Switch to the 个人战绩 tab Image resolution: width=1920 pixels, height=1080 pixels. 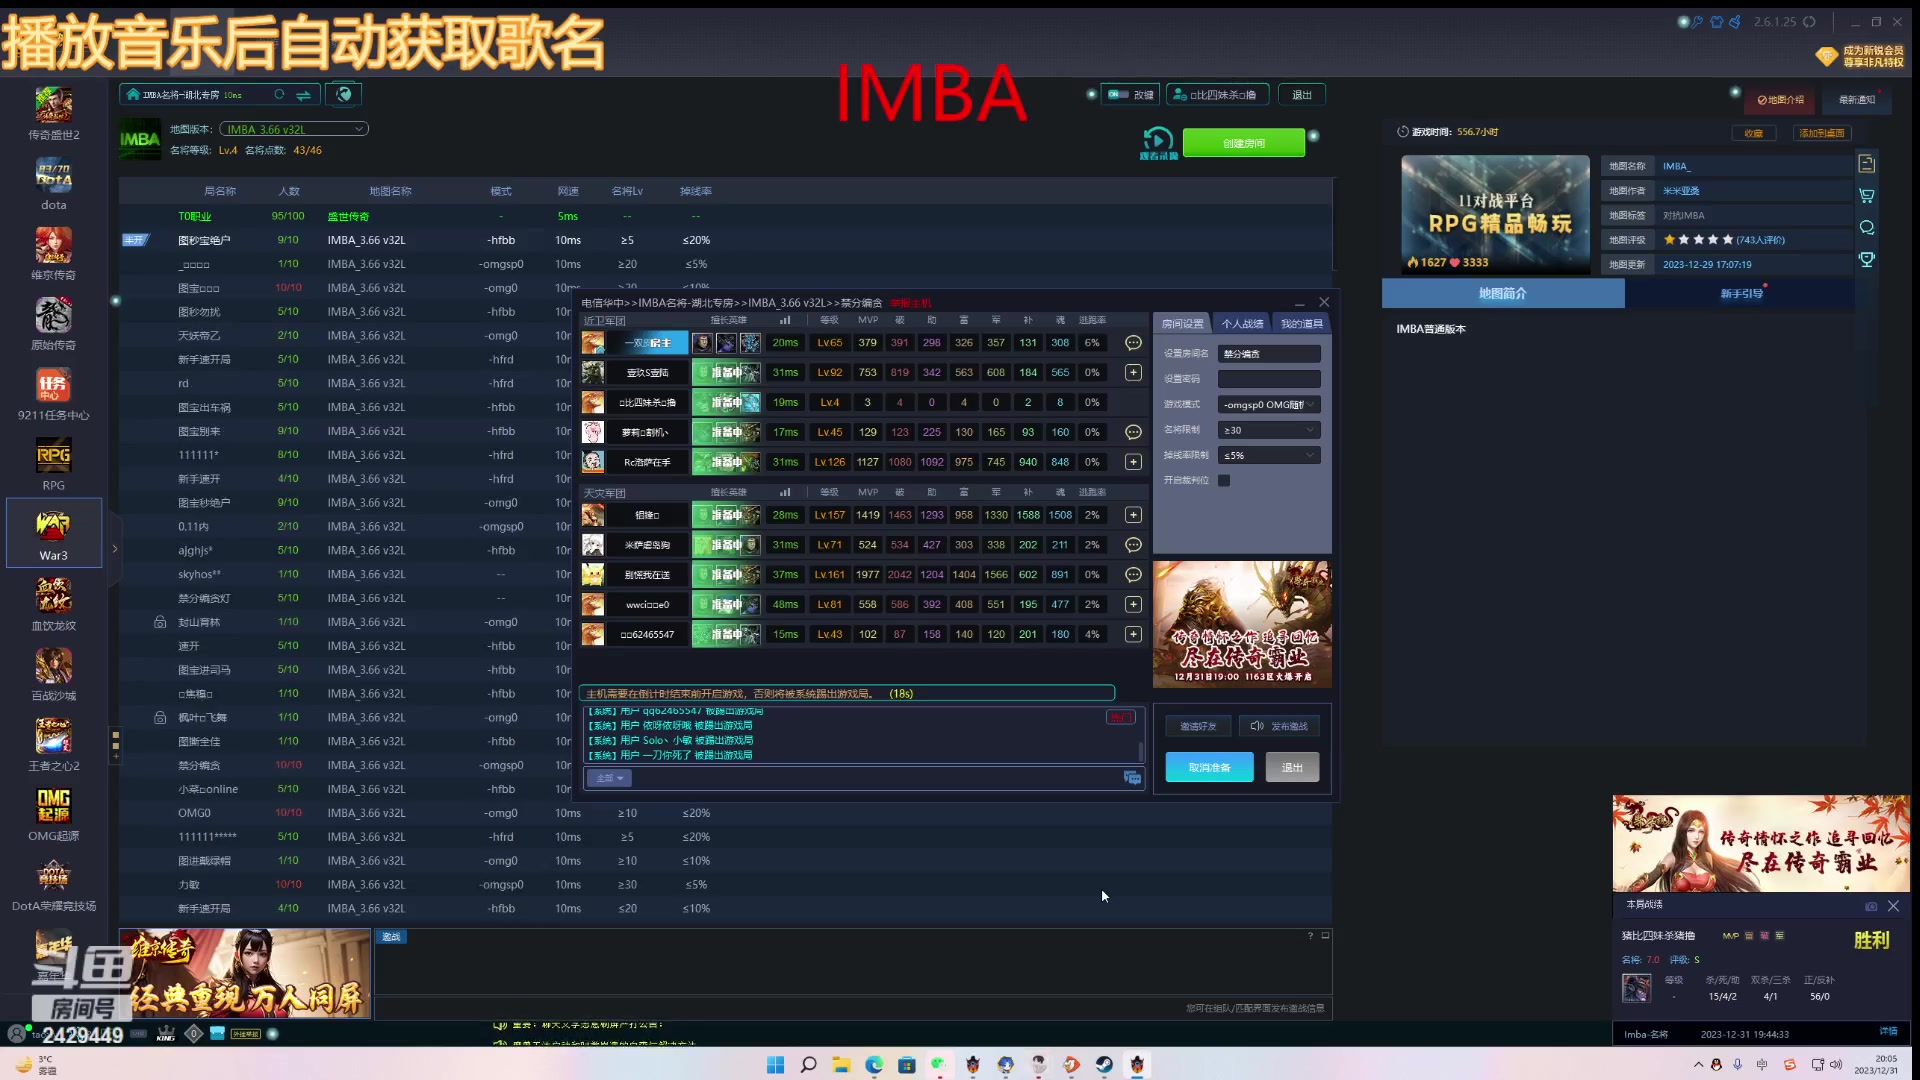coord(1242,324)
